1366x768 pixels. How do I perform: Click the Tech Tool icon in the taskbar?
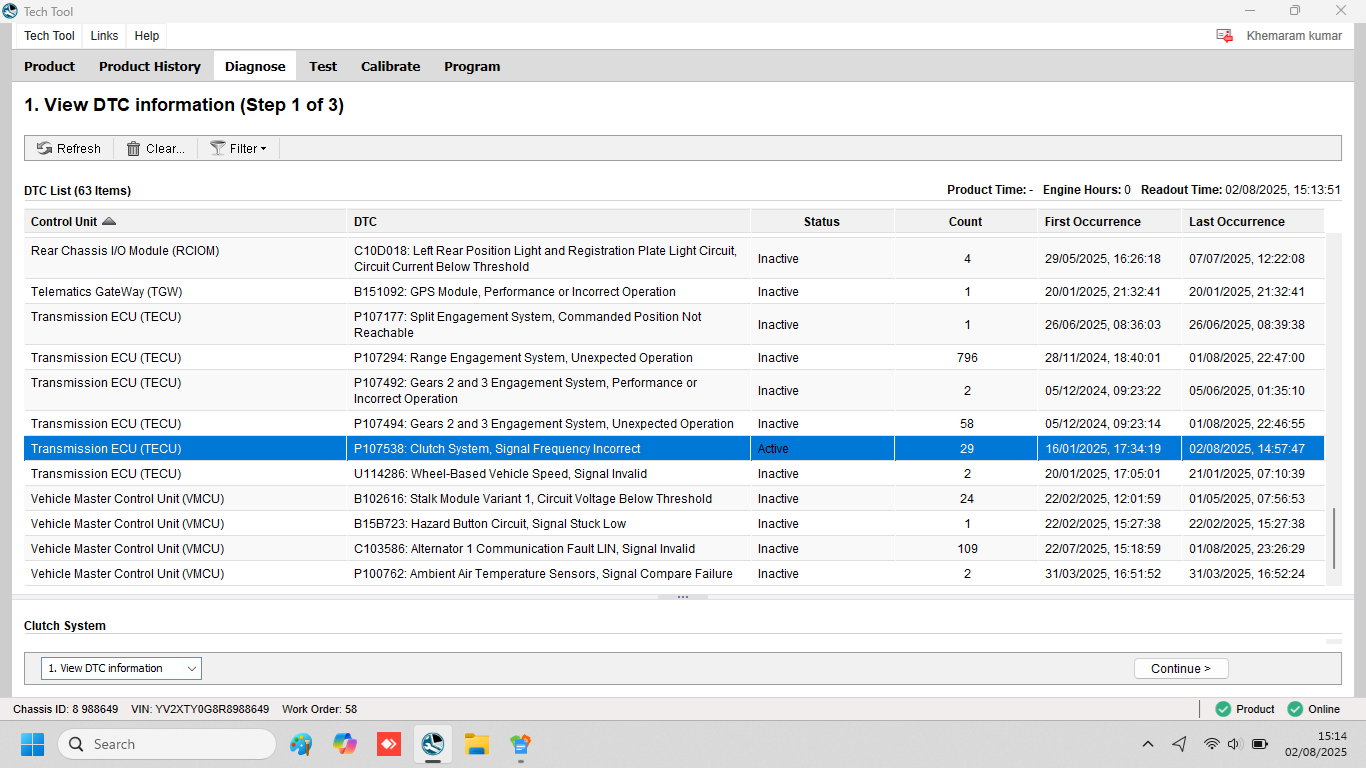(432, 744)
